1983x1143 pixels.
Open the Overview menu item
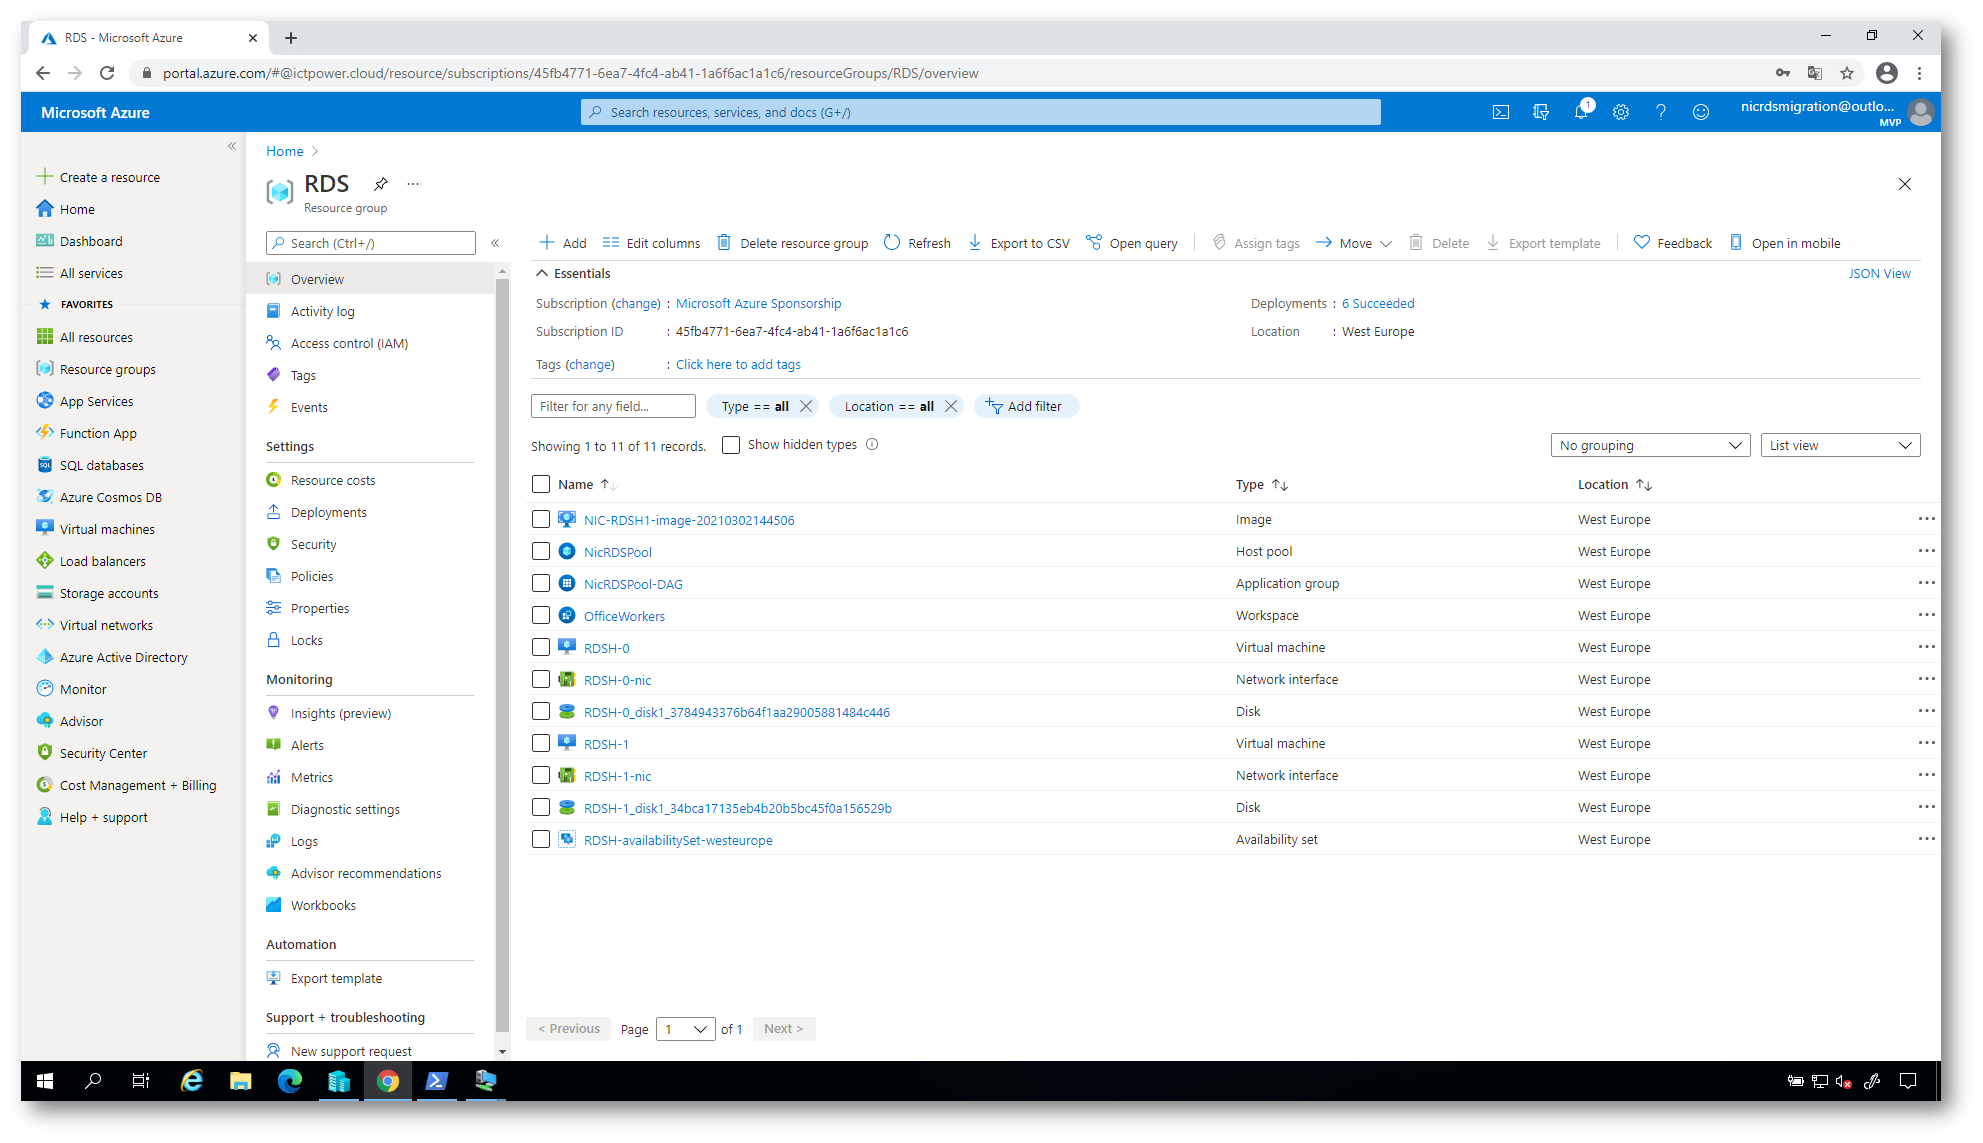click(372, 279)
